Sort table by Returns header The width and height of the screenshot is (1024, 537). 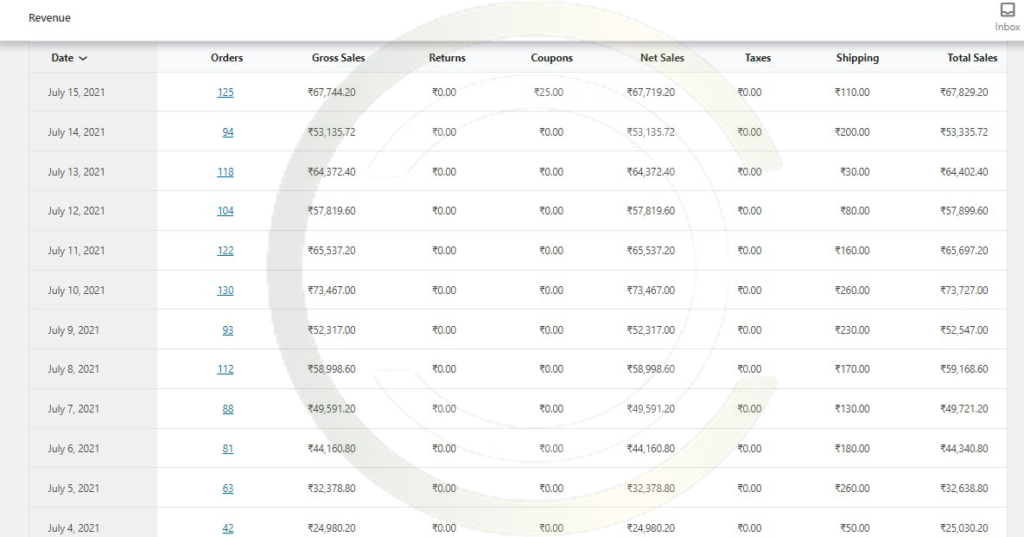point(447,57)
